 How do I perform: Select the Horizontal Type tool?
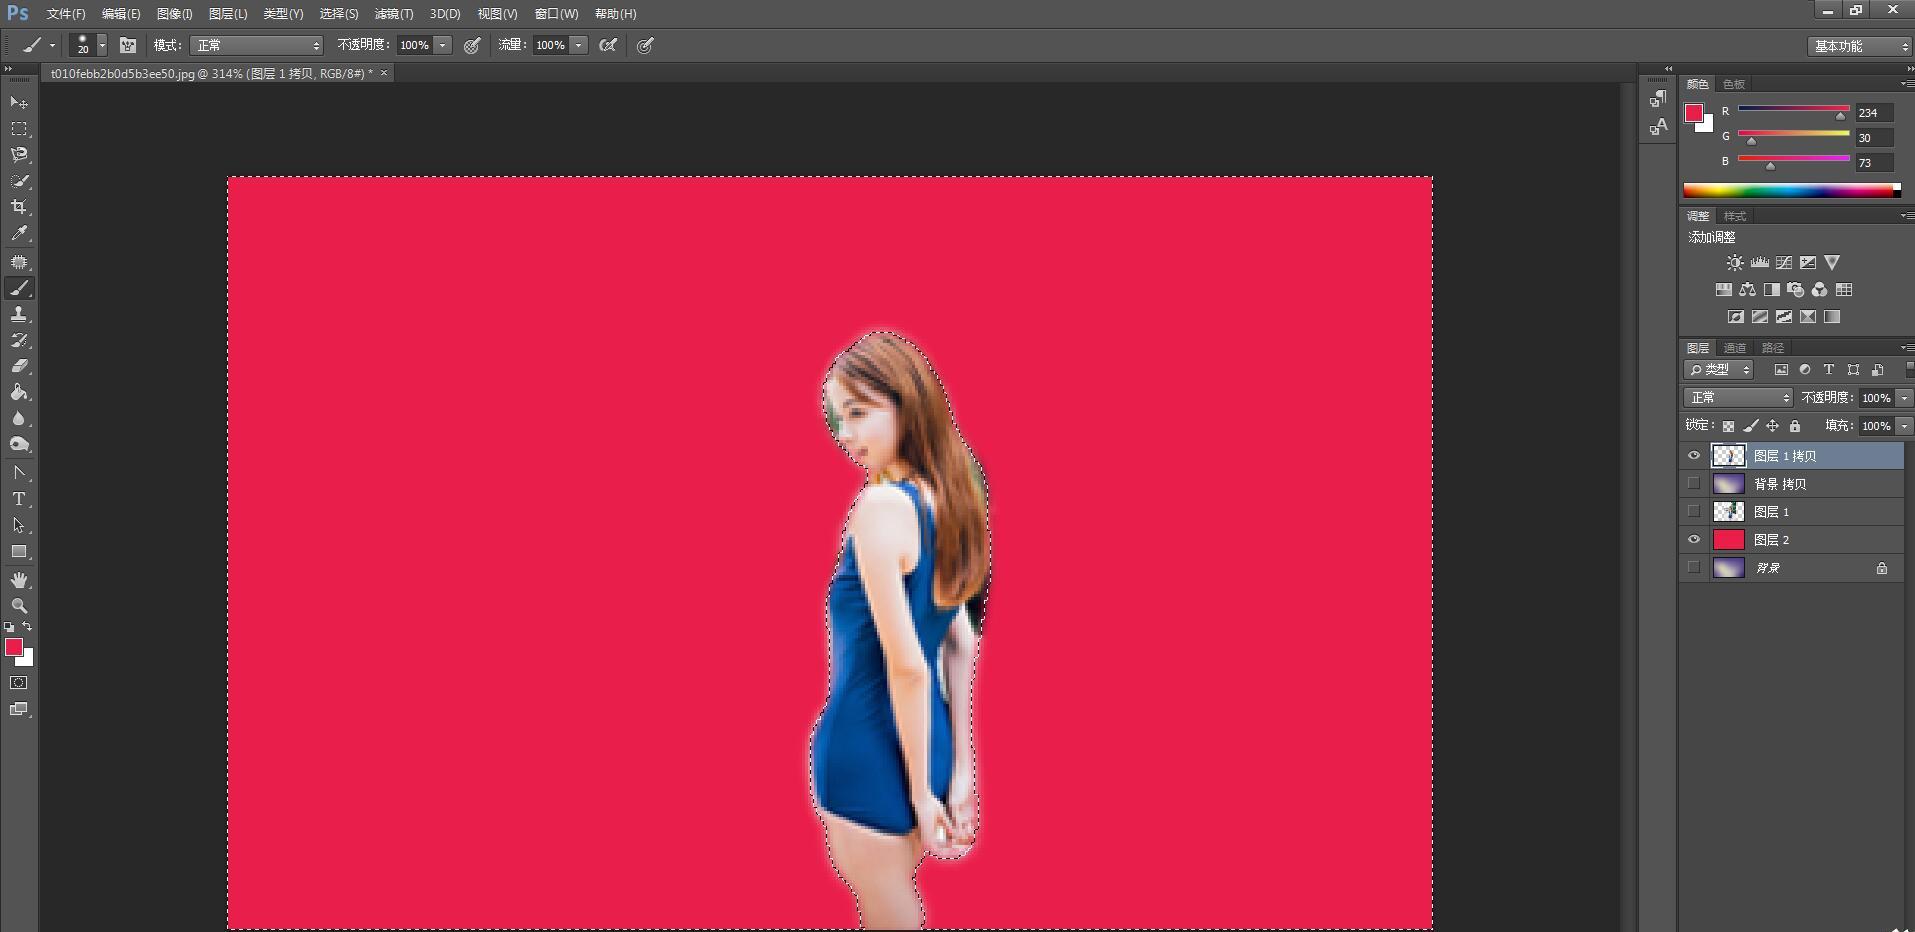pyautogui.click(x=19, y=499)
